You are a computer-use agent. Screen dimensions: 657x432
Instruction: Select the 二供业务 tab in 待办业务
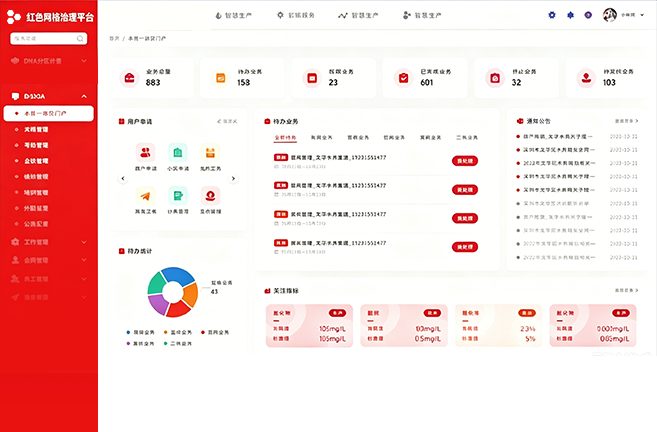tap(467, 138)
